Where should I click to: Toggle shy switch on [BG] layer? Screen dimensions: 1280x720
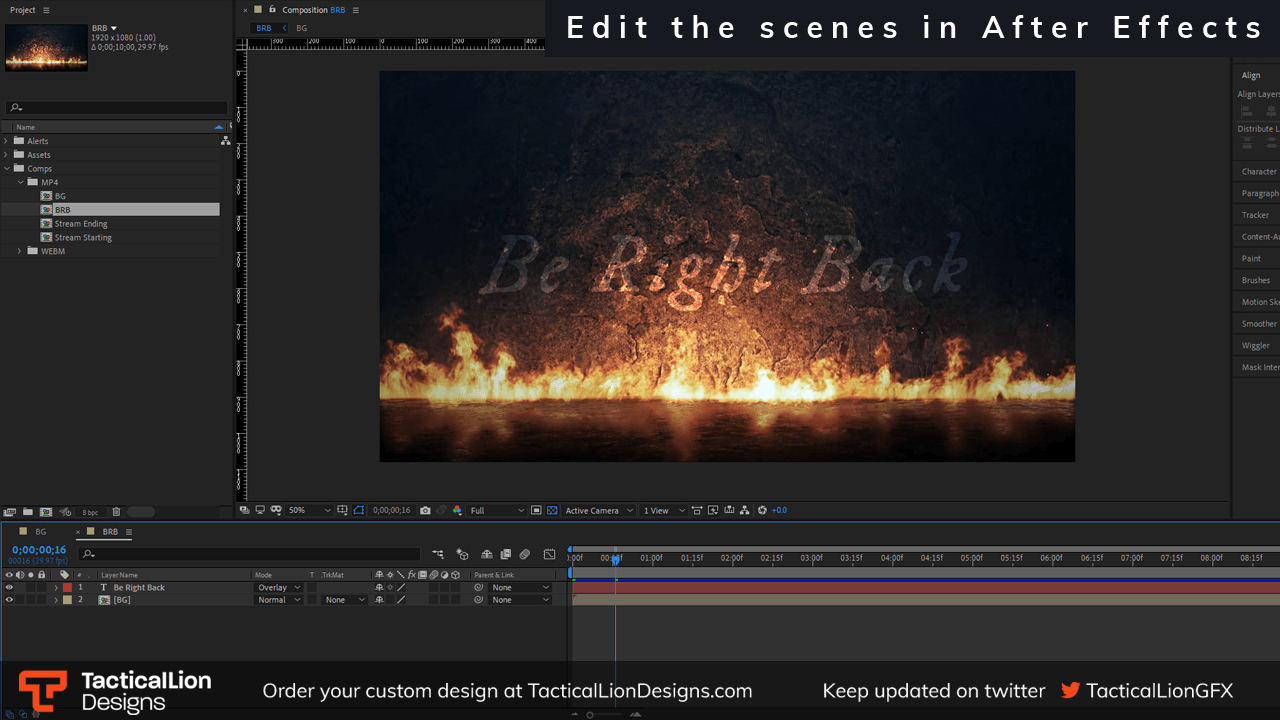(379, 600)
